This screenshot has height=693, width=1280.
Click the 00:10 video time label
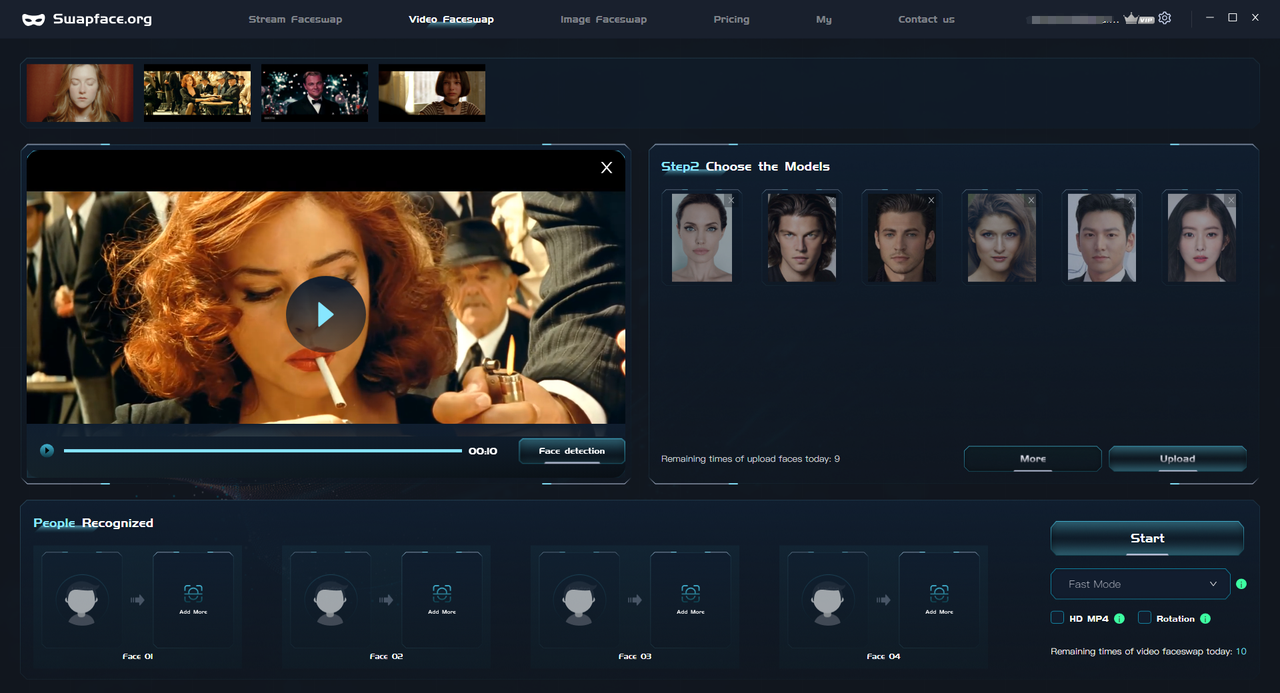(x=483, y=451)
